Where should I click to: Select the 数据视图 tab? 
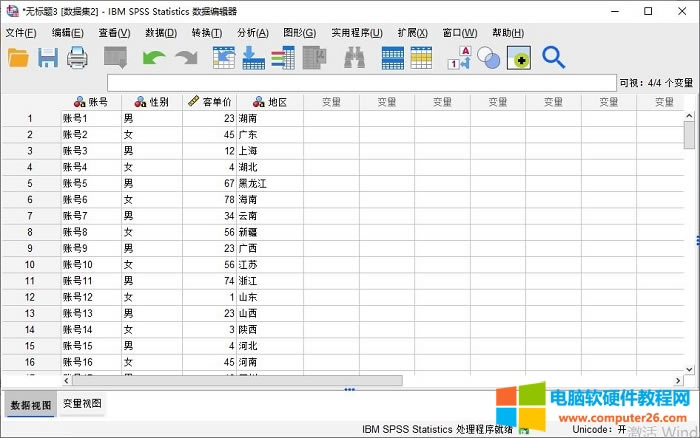click(x=30, y=404)
